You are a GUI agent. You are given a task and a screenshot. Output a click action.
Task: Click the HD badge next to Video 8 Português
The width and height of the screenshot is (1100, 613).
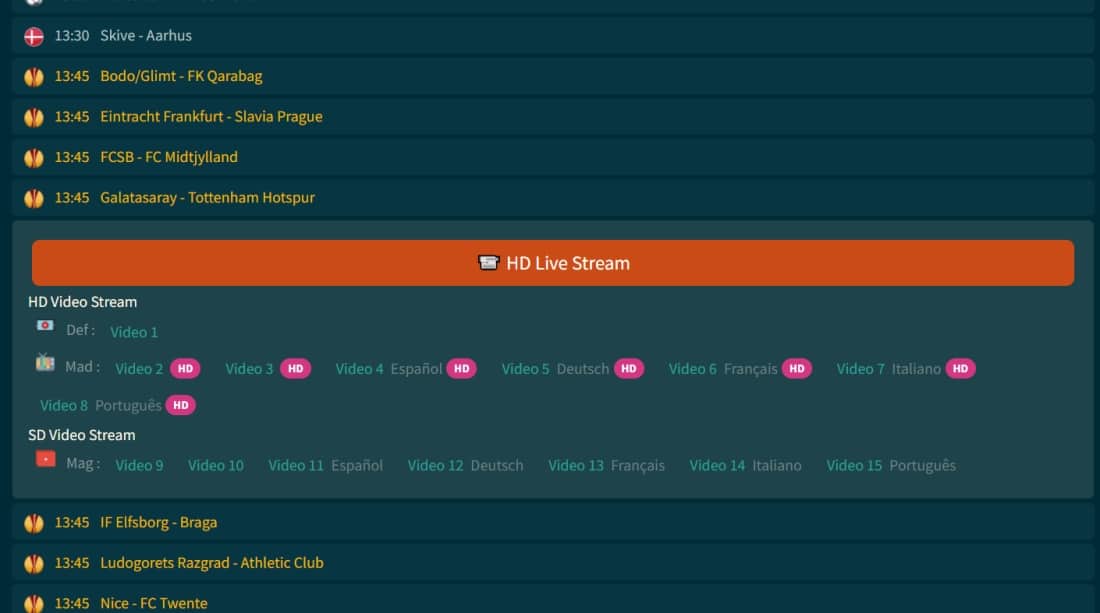[x=180, y=405]
